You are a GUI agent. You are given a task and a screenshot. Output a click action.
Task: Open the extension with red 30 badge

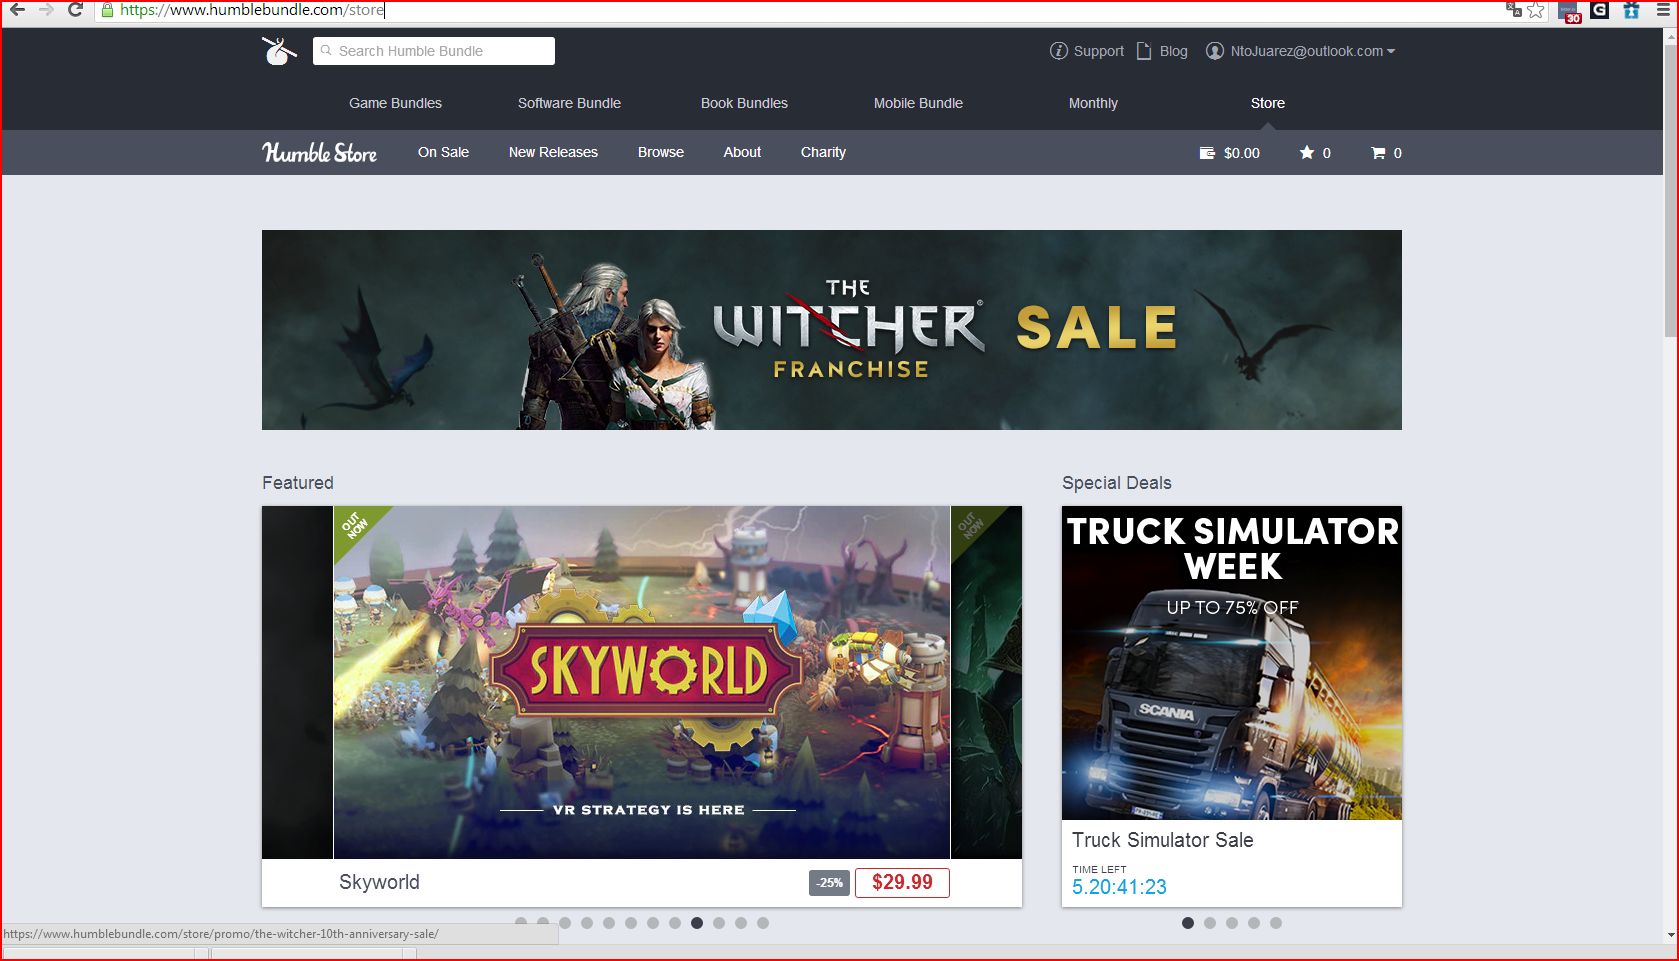pos(1570,12)
